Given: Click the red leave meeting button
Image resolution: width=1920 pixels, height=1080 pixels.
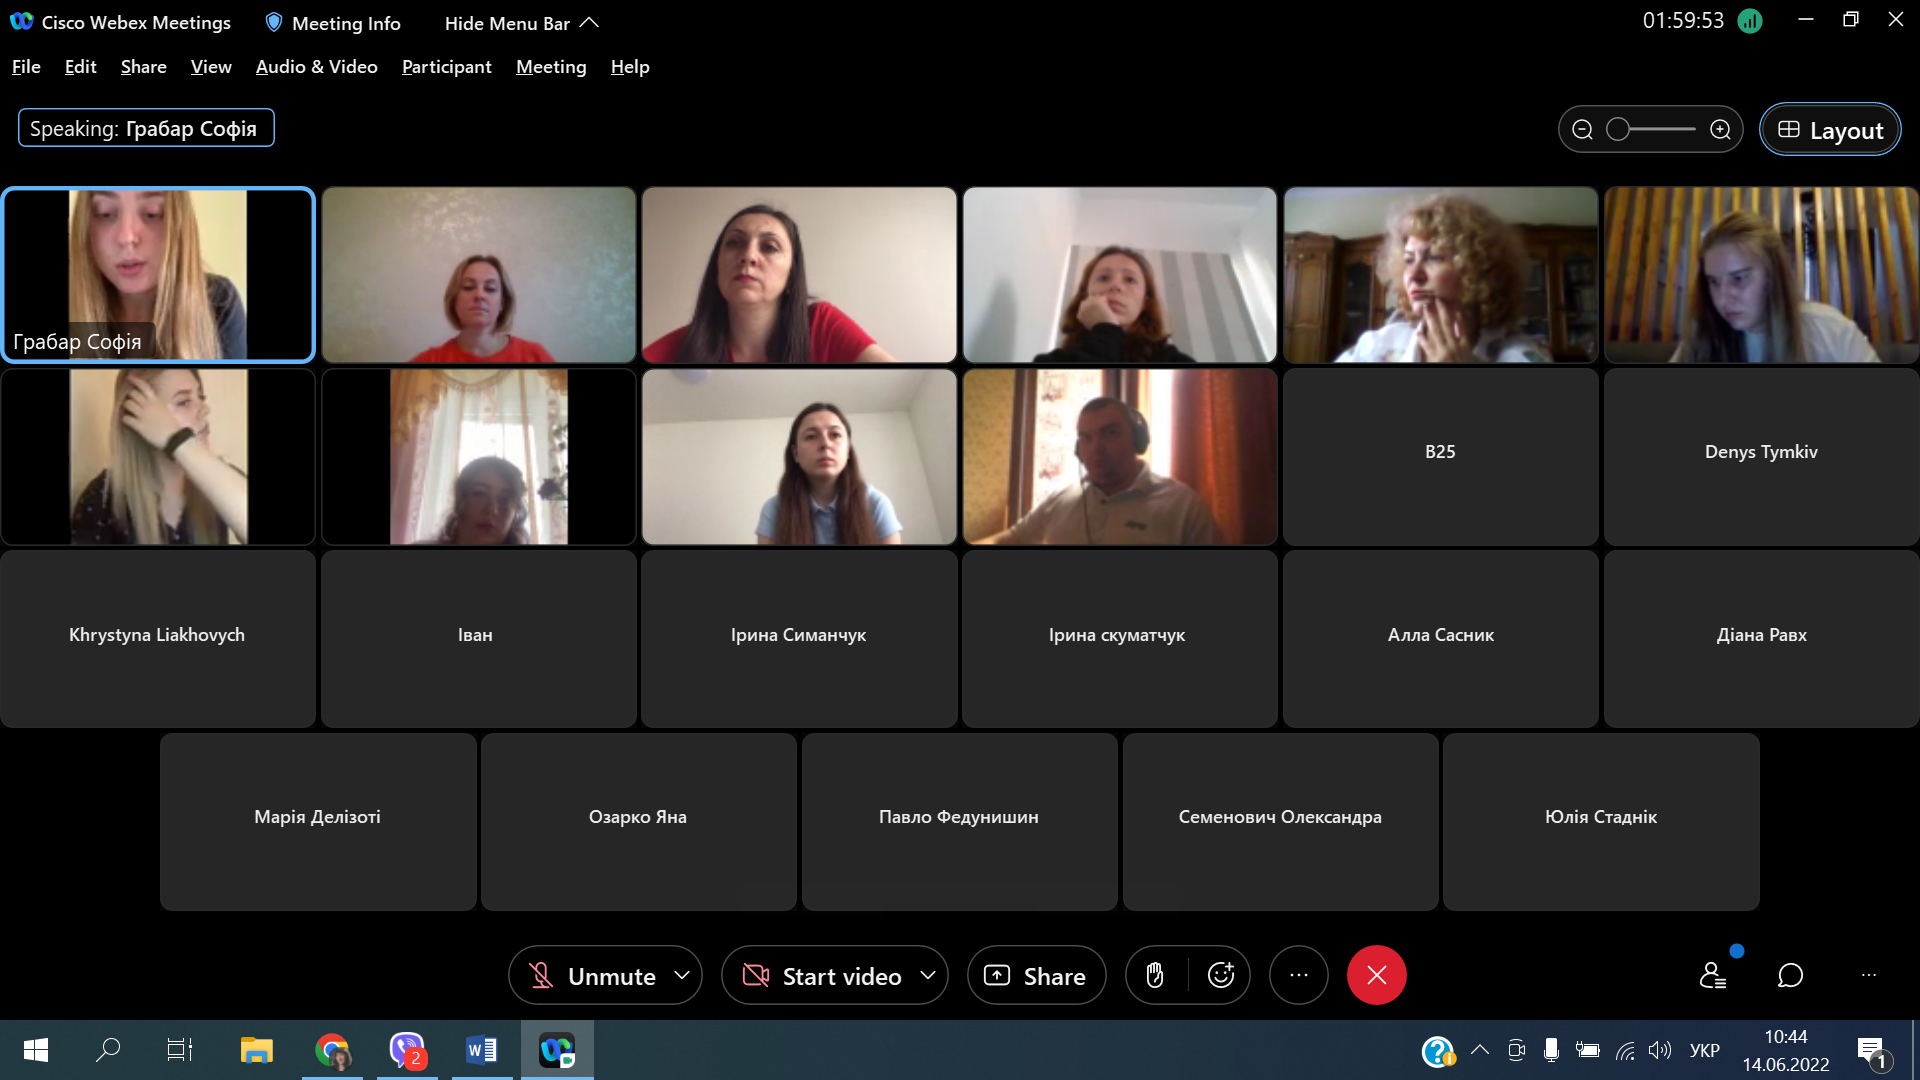Looking at the screenshot, I should [1376, 975].
